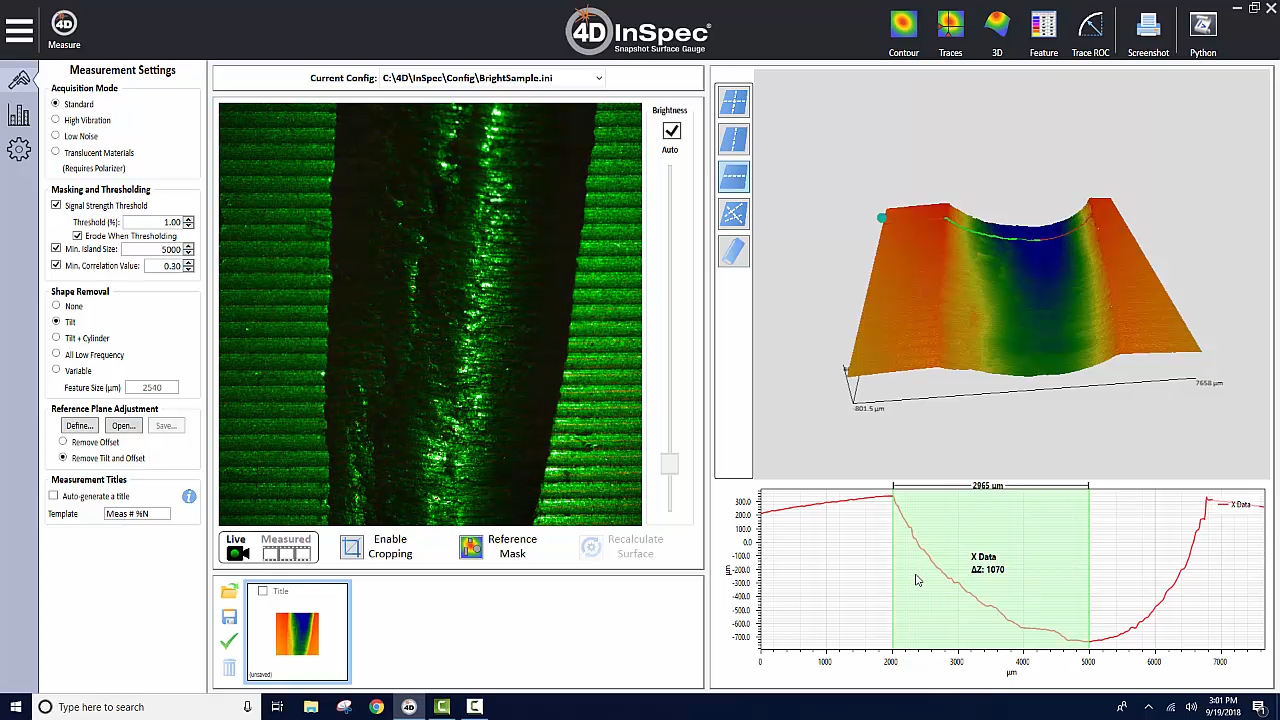Select High Vibration acquisition mode
Image resolution: width=1280 pixels, height=720 pixels.
point(56,120)
